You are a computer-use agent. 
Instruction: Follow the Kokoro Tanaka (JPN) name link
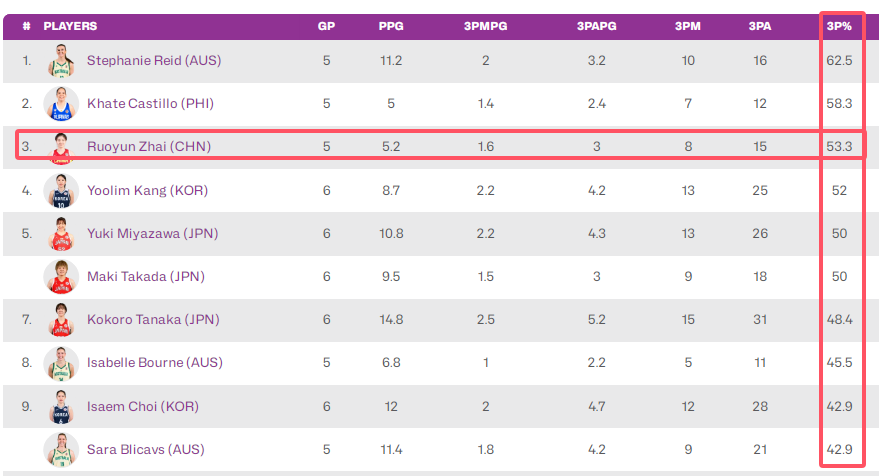point(153,320)
